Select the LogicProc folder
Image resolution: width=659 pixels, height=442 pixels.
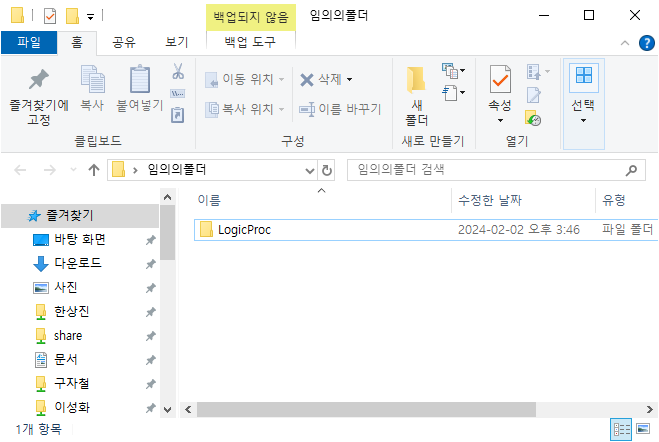244,230
